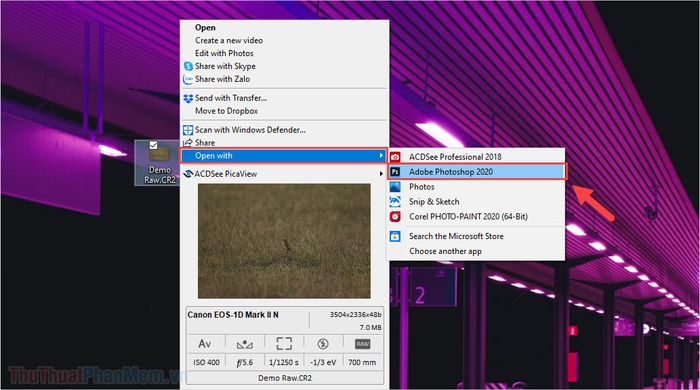Viewport: 700px width, 390px height.
Task: Open with Corel PHOTO-PAINT 2020 (64-Bit)
Action: click(x=468, y=216)
